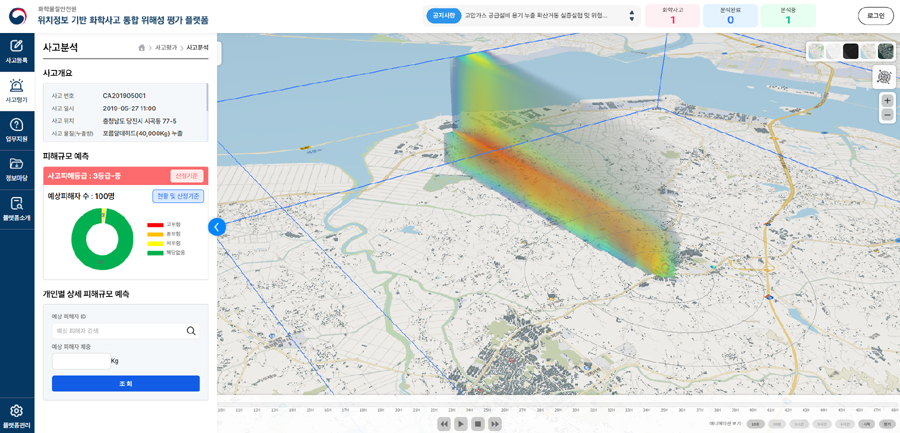
Task: Click the 로그인 button
Action: [875, 16]
